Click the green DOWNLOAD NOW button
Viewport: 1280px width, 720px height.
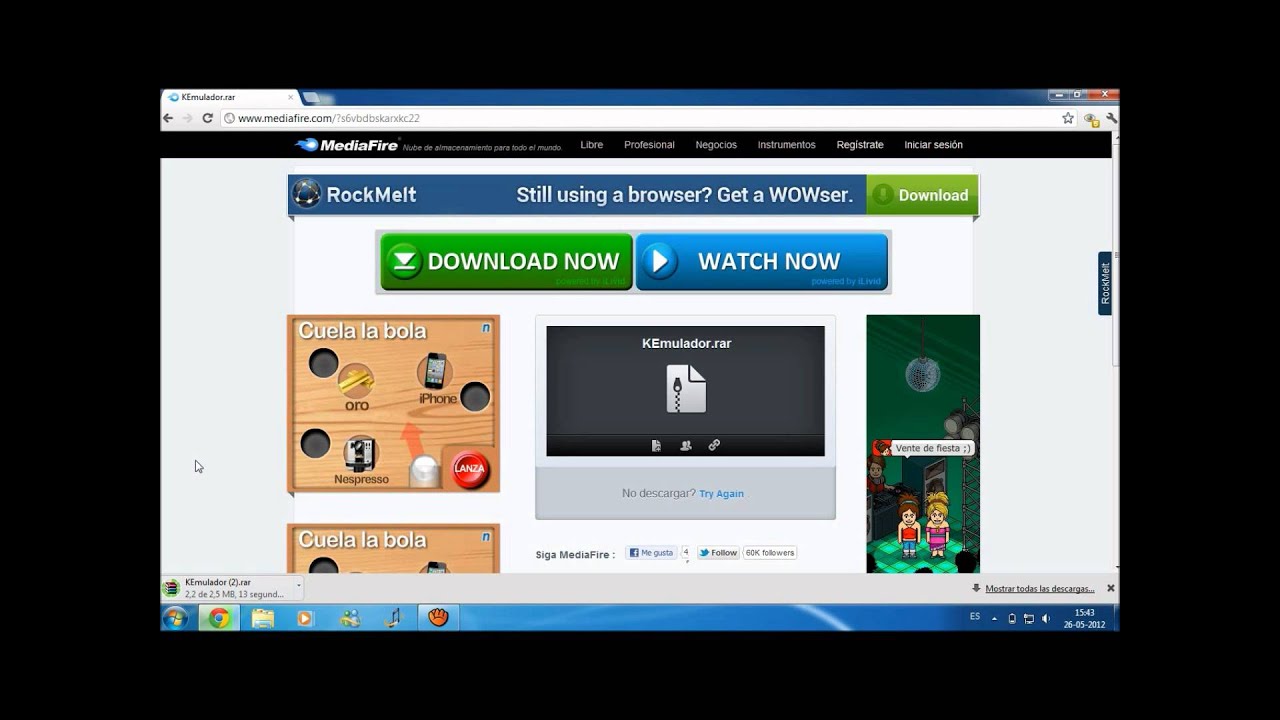tap(506, 262)
